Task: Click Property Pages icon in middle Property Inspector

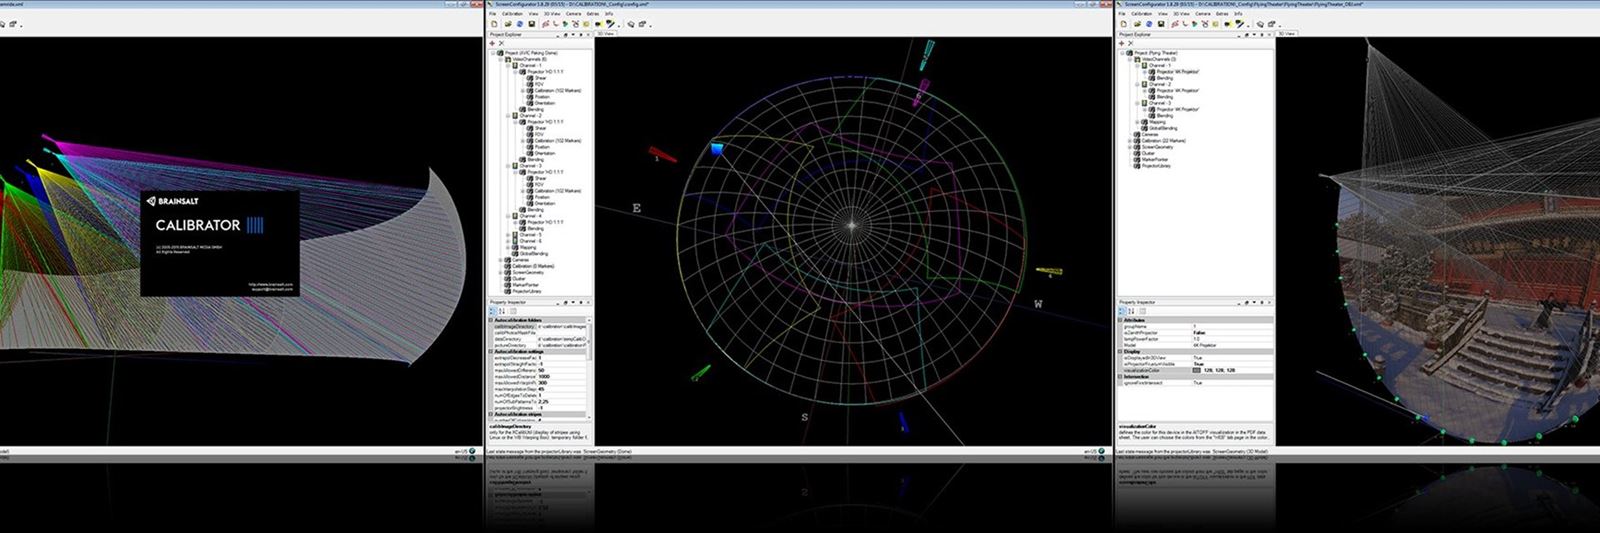Action: coord(513,311)
